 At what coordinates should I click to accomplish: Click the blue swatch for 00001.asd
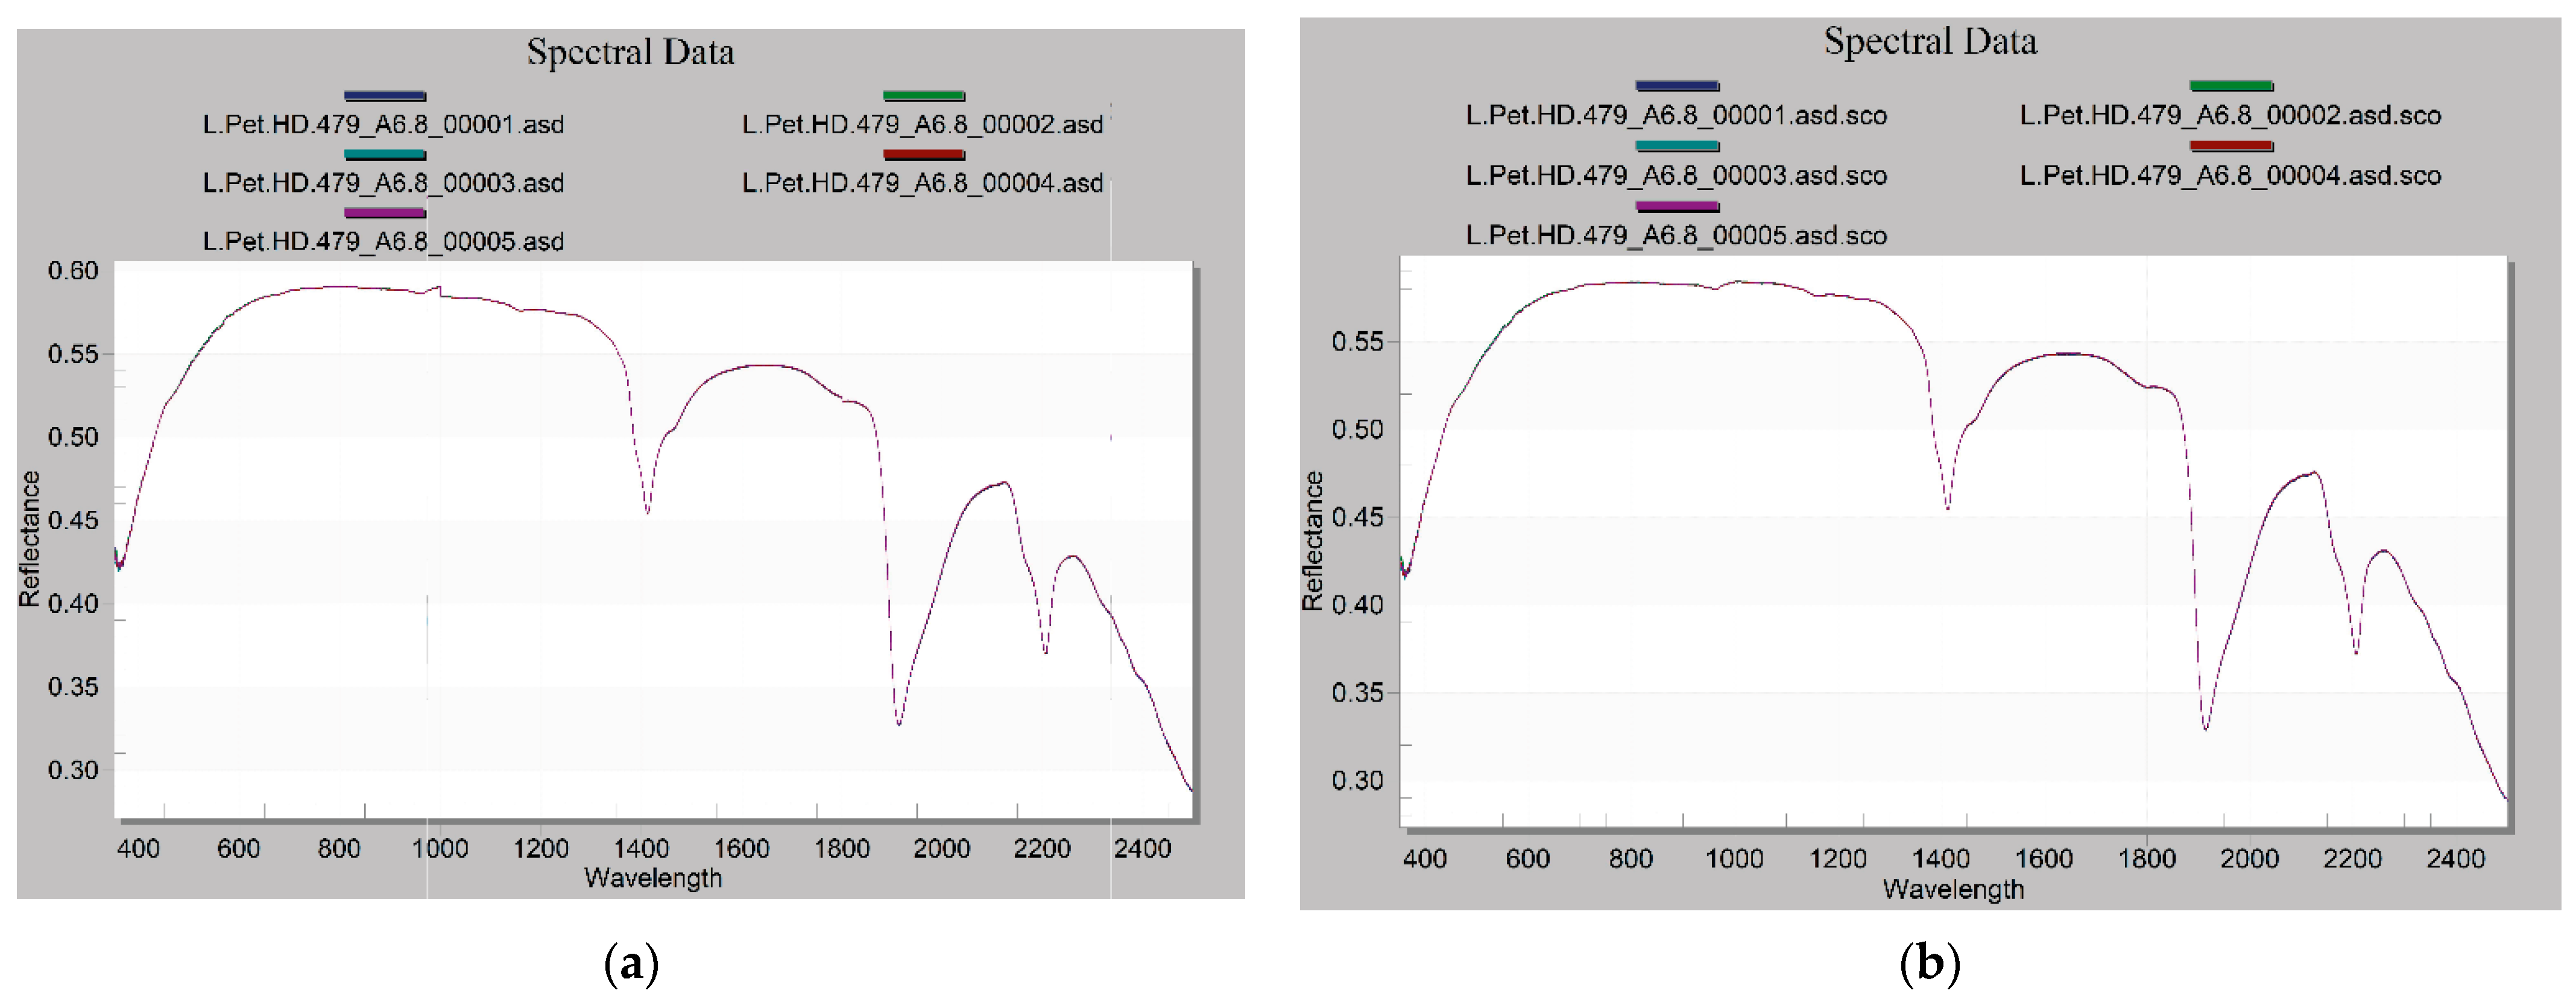385,96
